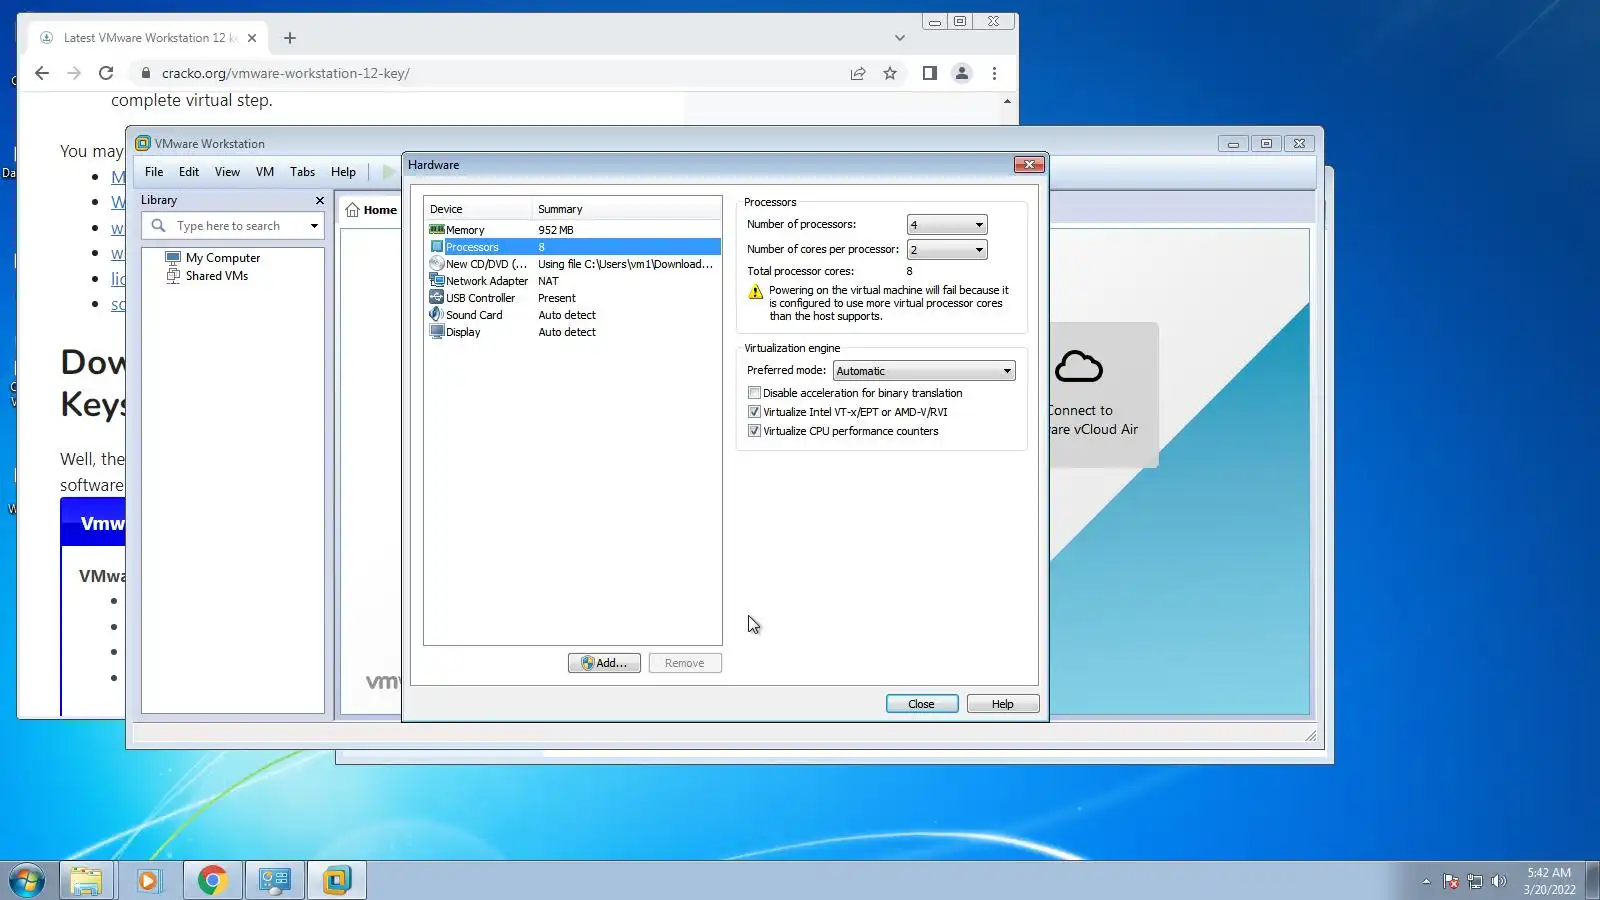Uncheck Virtualize CPU performance counters
This screenshot has height=900, width=1600.
click(x=754, y=431)
